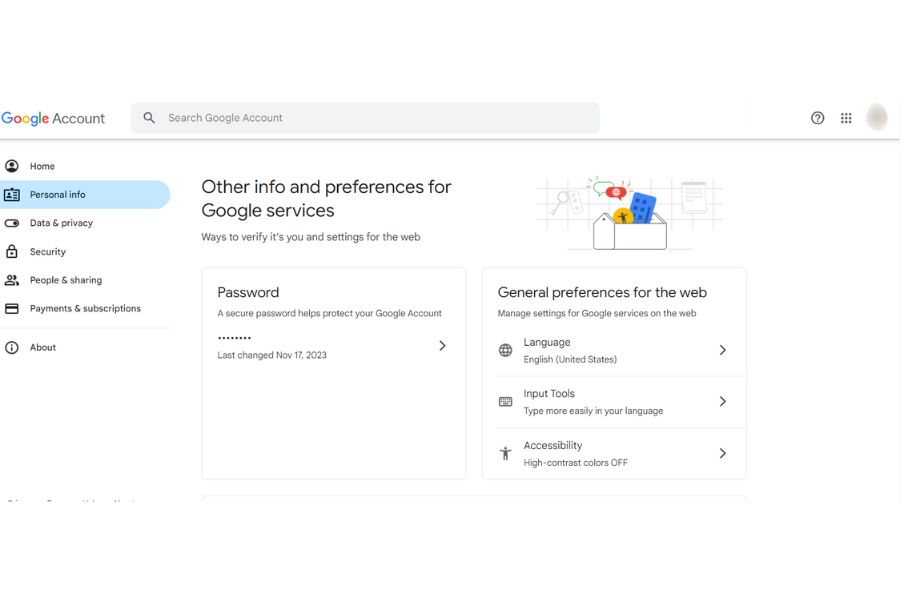Open the Google Account logo link
Screen dimensions: 900x600
tap(53, 118)
